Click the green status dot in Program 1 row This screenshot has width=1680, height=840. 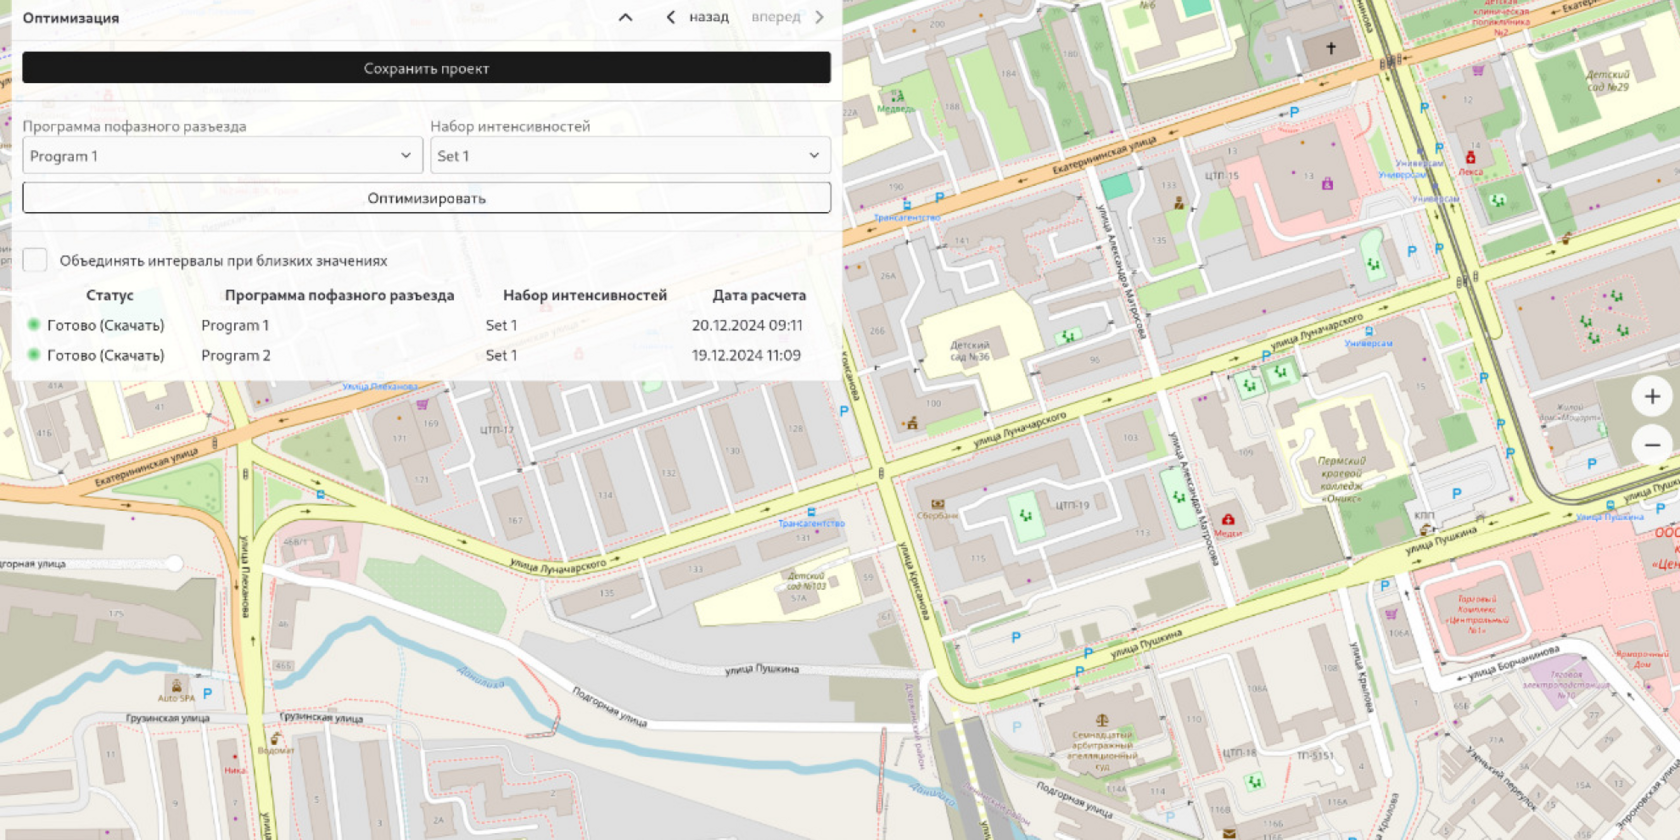pyautogui.click(x=33, y=325)
